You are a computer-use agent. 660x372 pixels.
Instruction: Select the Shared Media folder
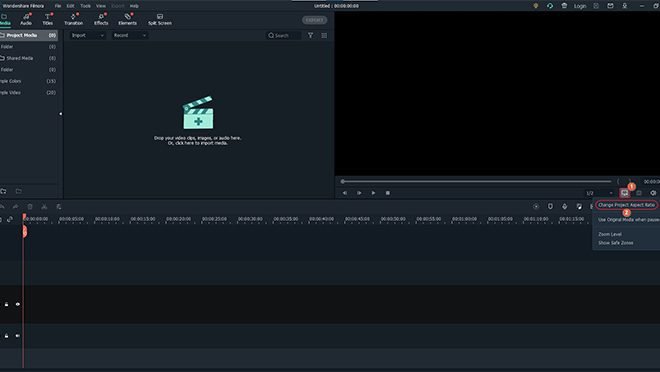(29, 58)
